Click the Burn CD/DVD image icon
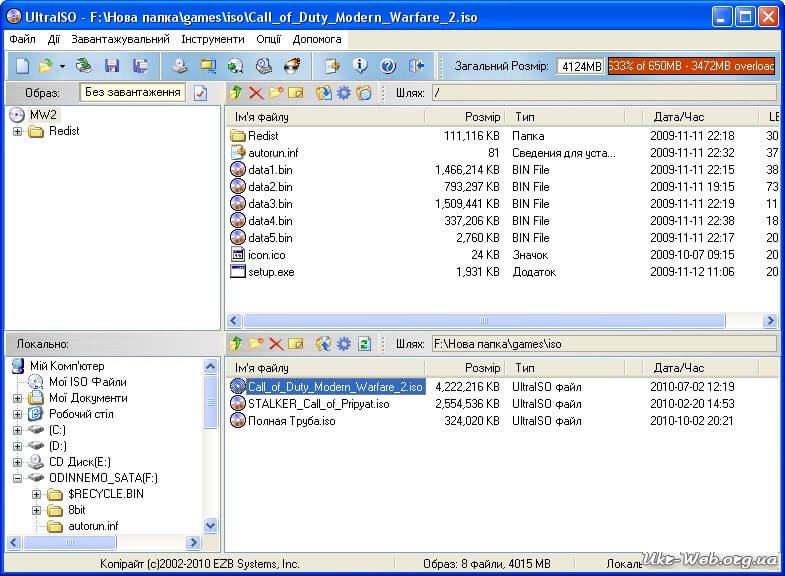The image size is (785, 576). point(292,66)
